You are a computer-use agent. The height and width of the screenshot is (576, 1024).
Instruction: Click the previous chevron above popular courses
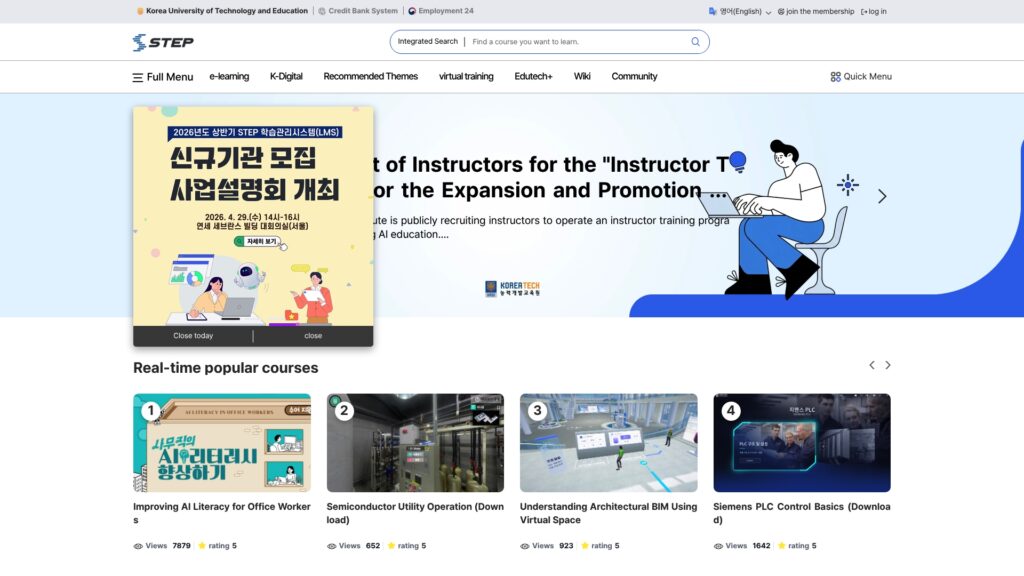click(871, 365)
